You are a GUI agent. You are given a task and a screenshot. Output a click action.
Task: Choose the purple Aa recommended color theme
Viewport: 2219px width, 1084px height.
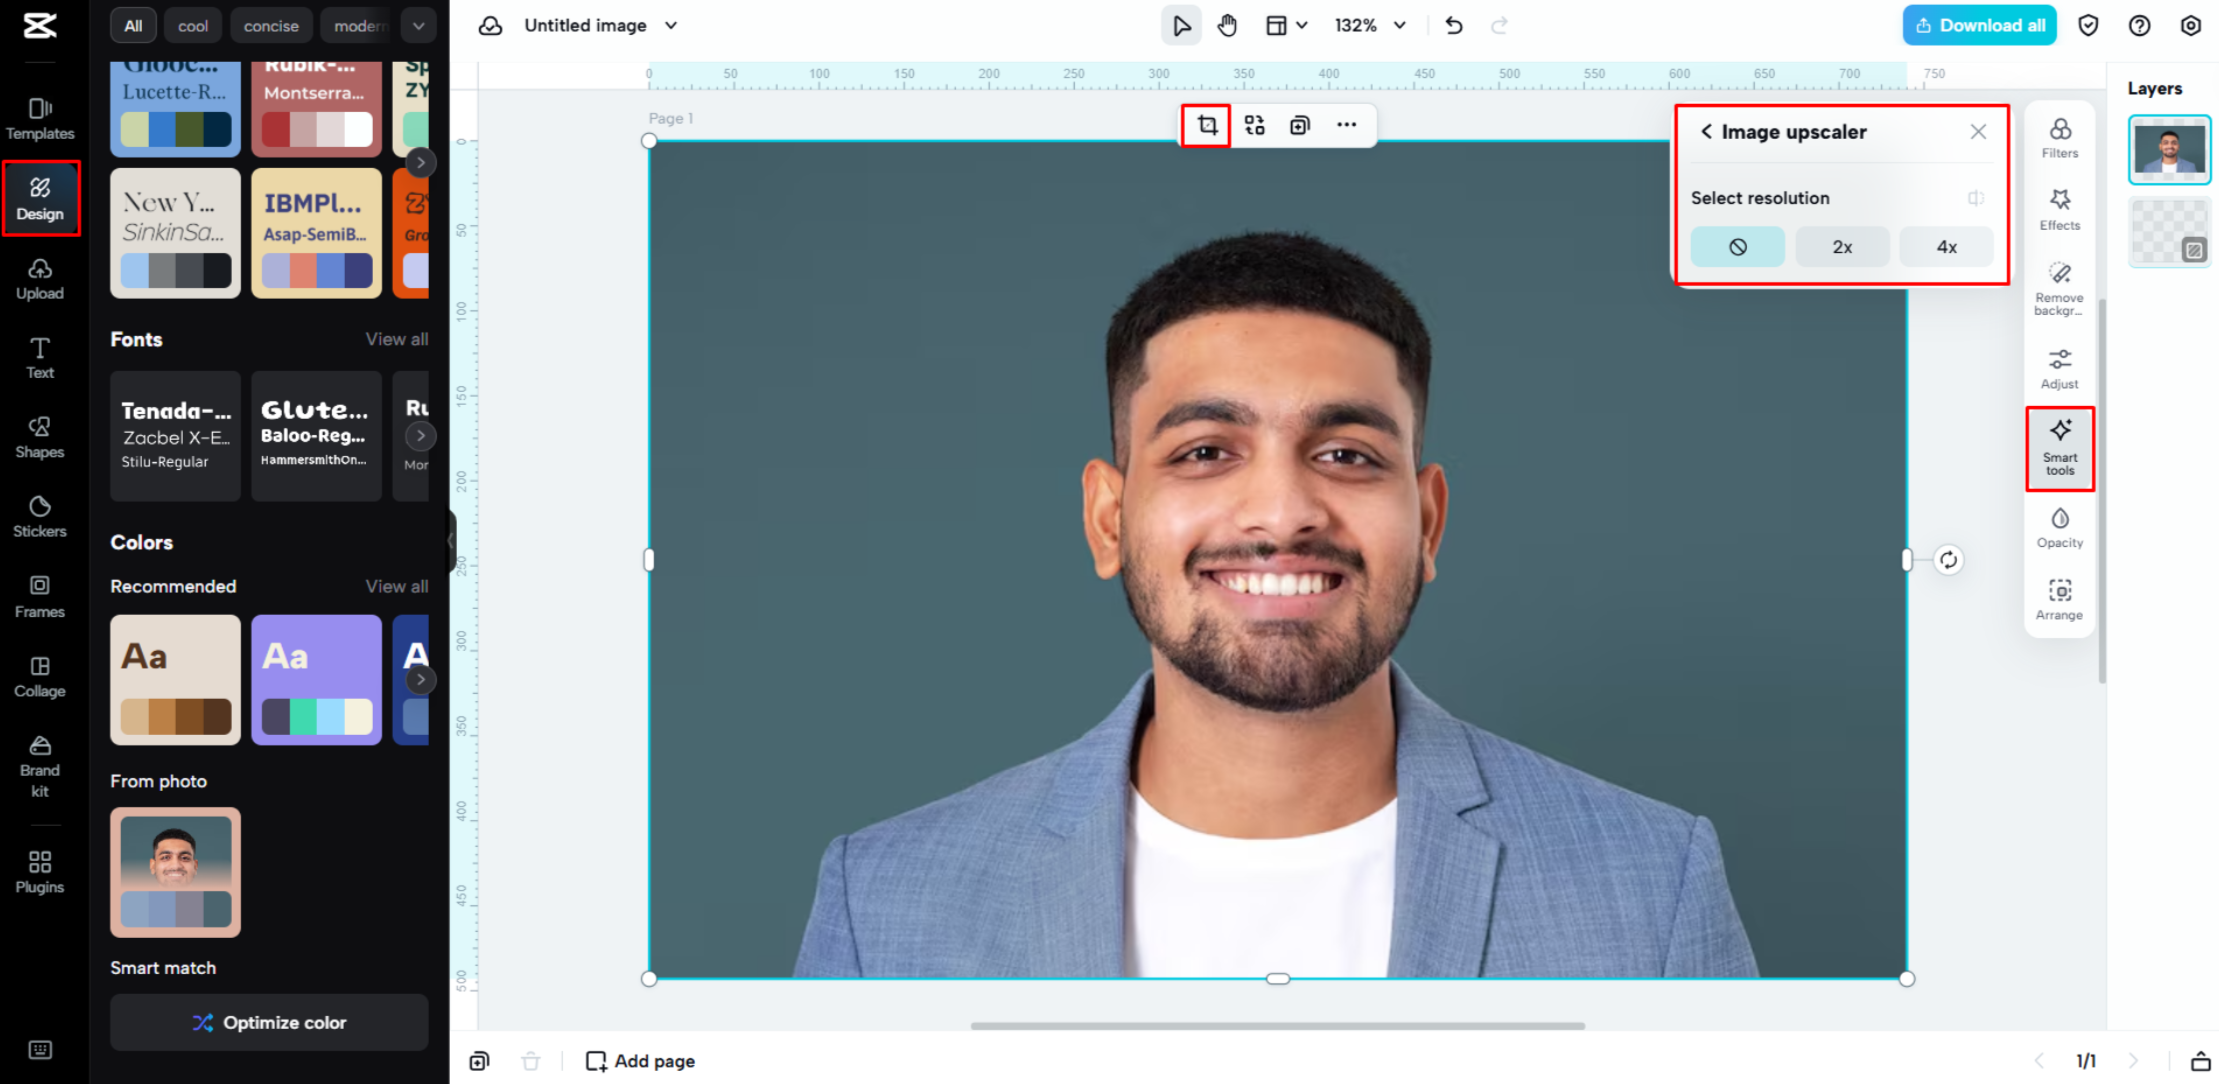(316, 679)
